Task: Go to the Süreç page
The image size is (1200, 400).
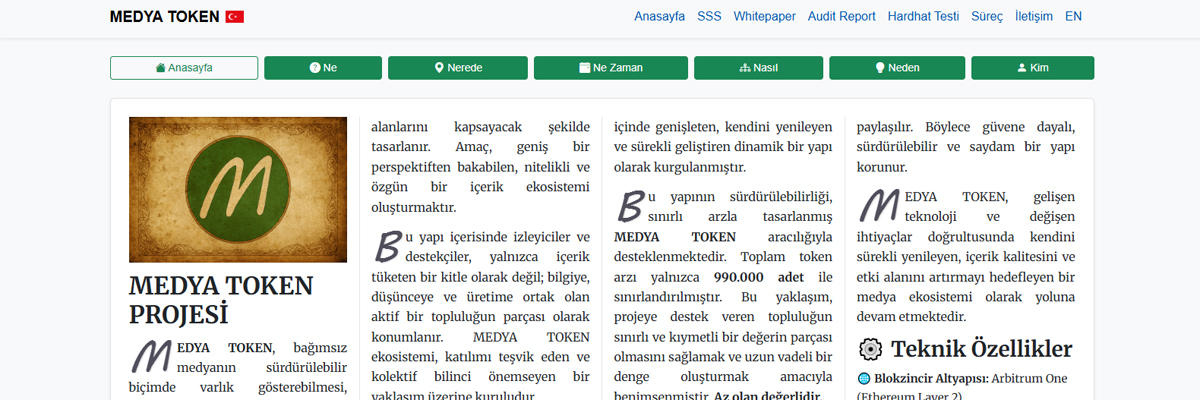Action: pyautogui.click(x=987, y=16)
